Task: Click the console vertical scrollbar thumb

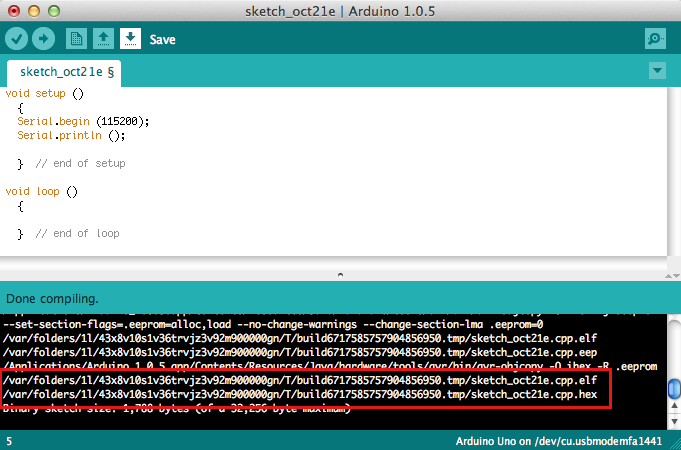Action: click(672, 388)
